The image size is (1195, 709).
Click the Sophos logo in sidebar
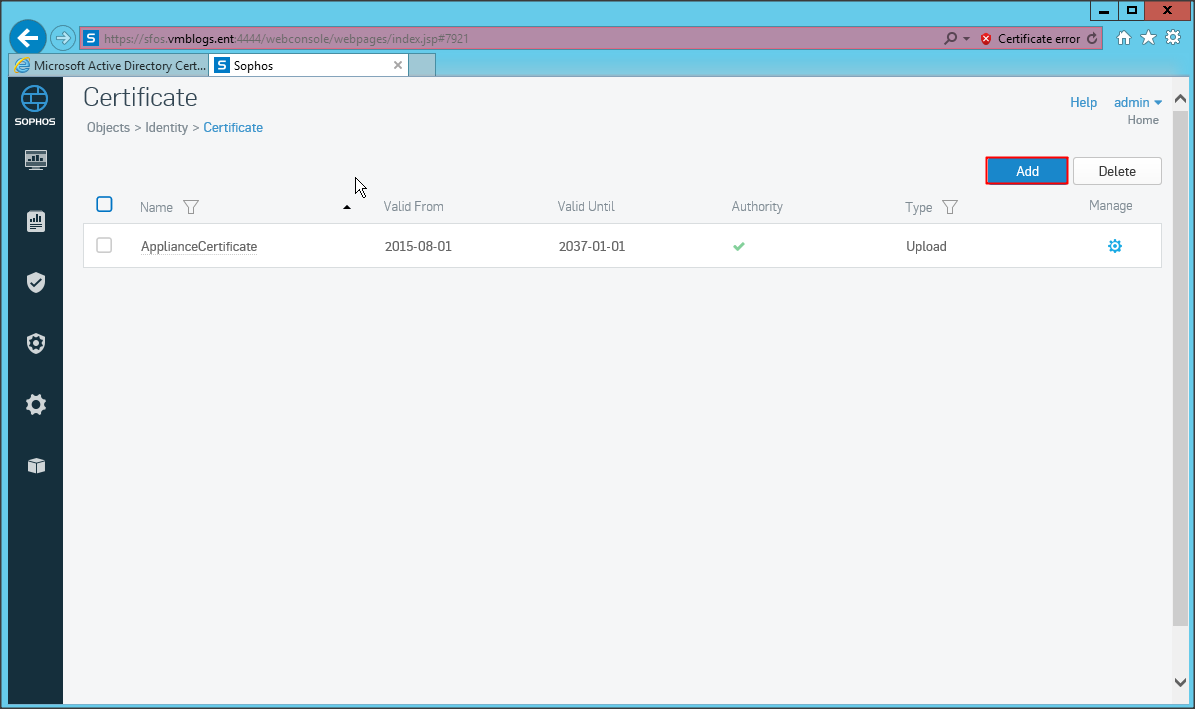click(x=35, y=105)
